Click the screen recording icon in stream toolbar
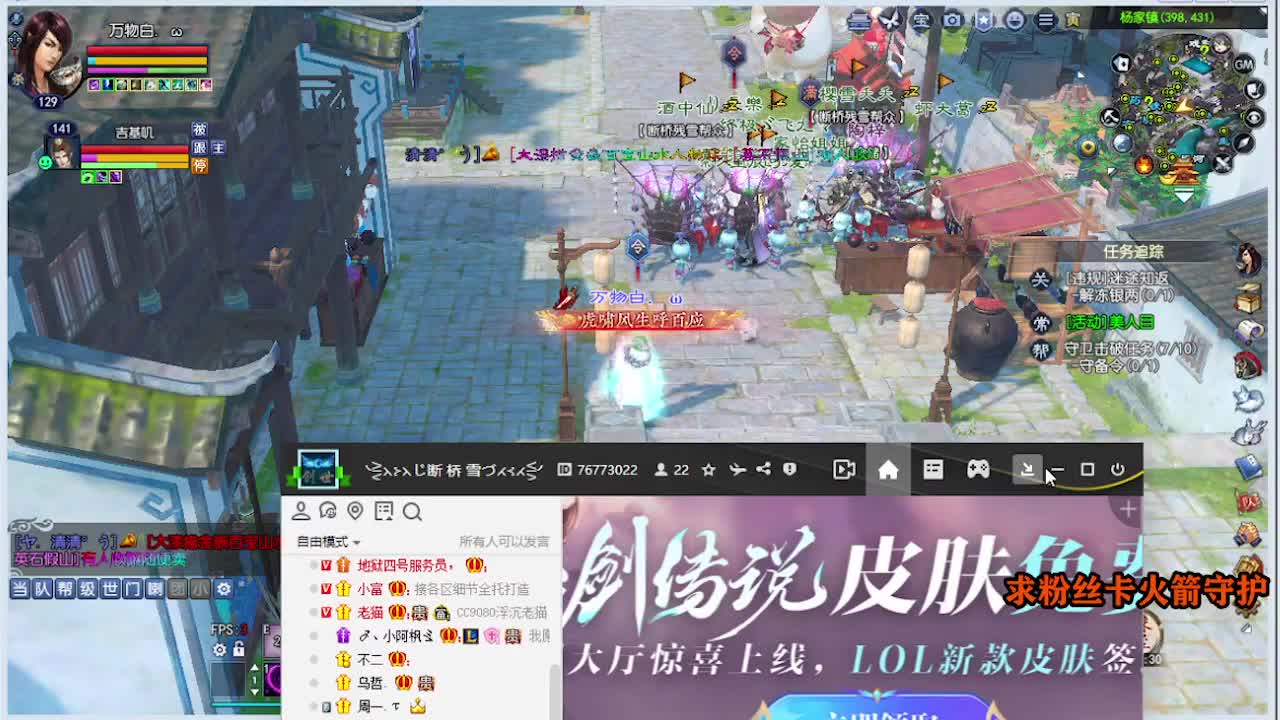The image size is (1280, 720). 844,470
